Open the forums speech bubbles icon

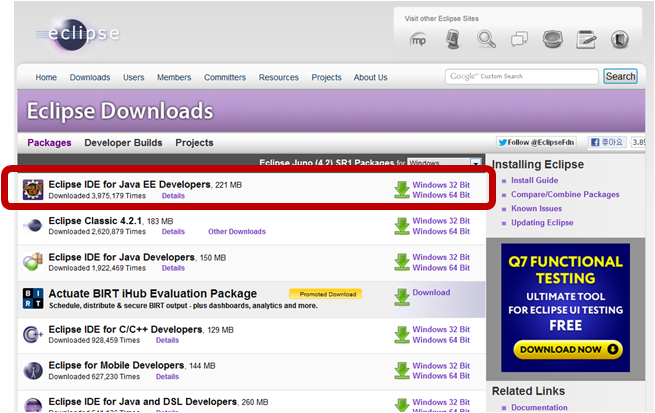click(x=519, y=40)
